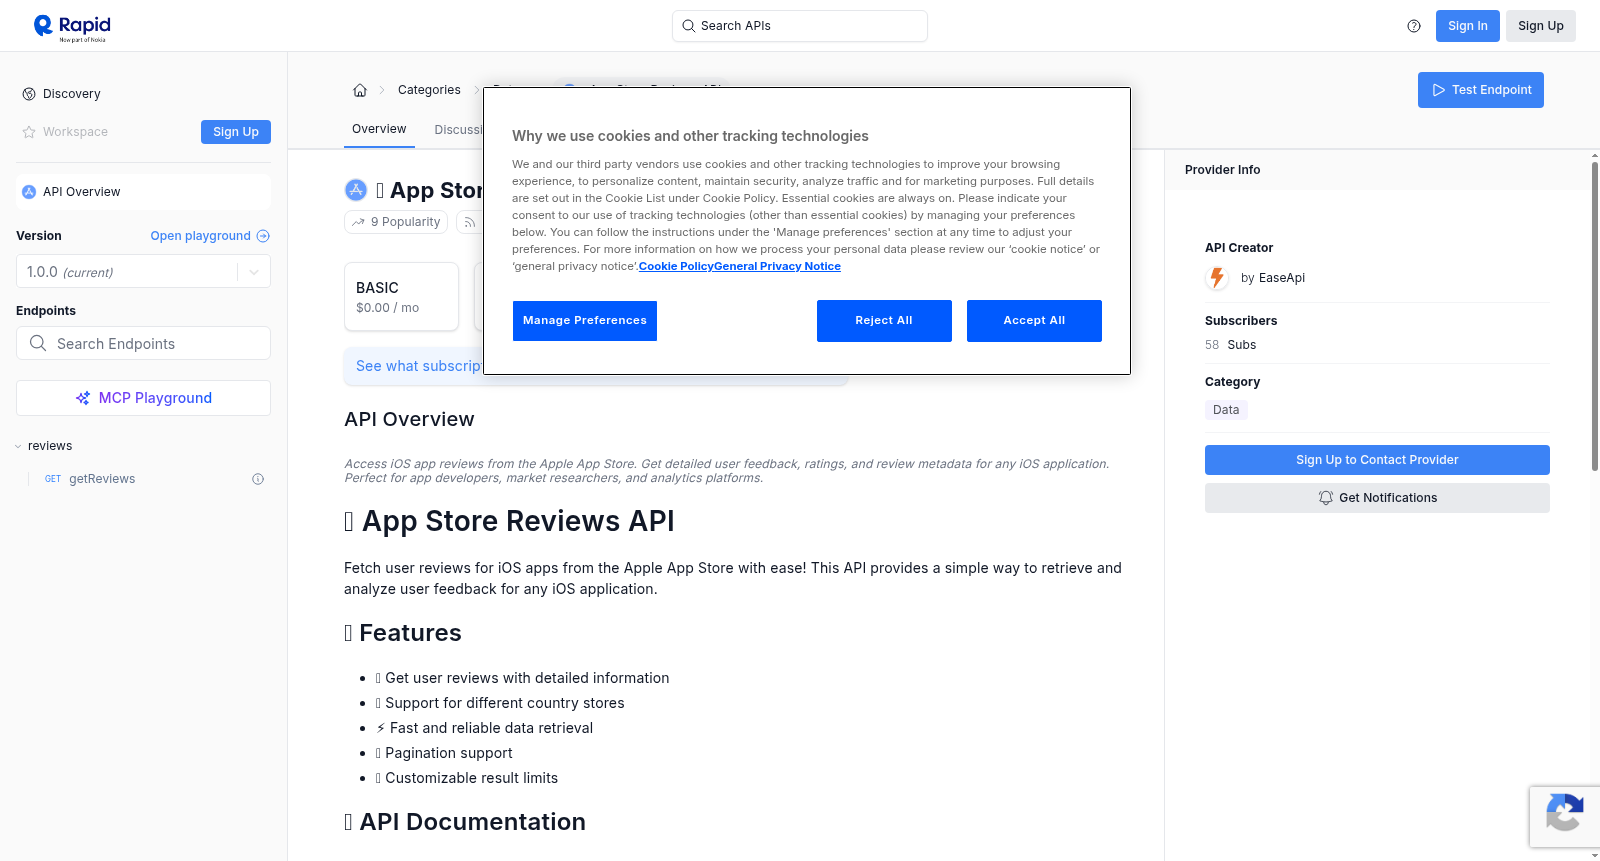Select the BASIC $0.00 plan card
This screenshot has width=1600, height=861.
click(401, 297)
